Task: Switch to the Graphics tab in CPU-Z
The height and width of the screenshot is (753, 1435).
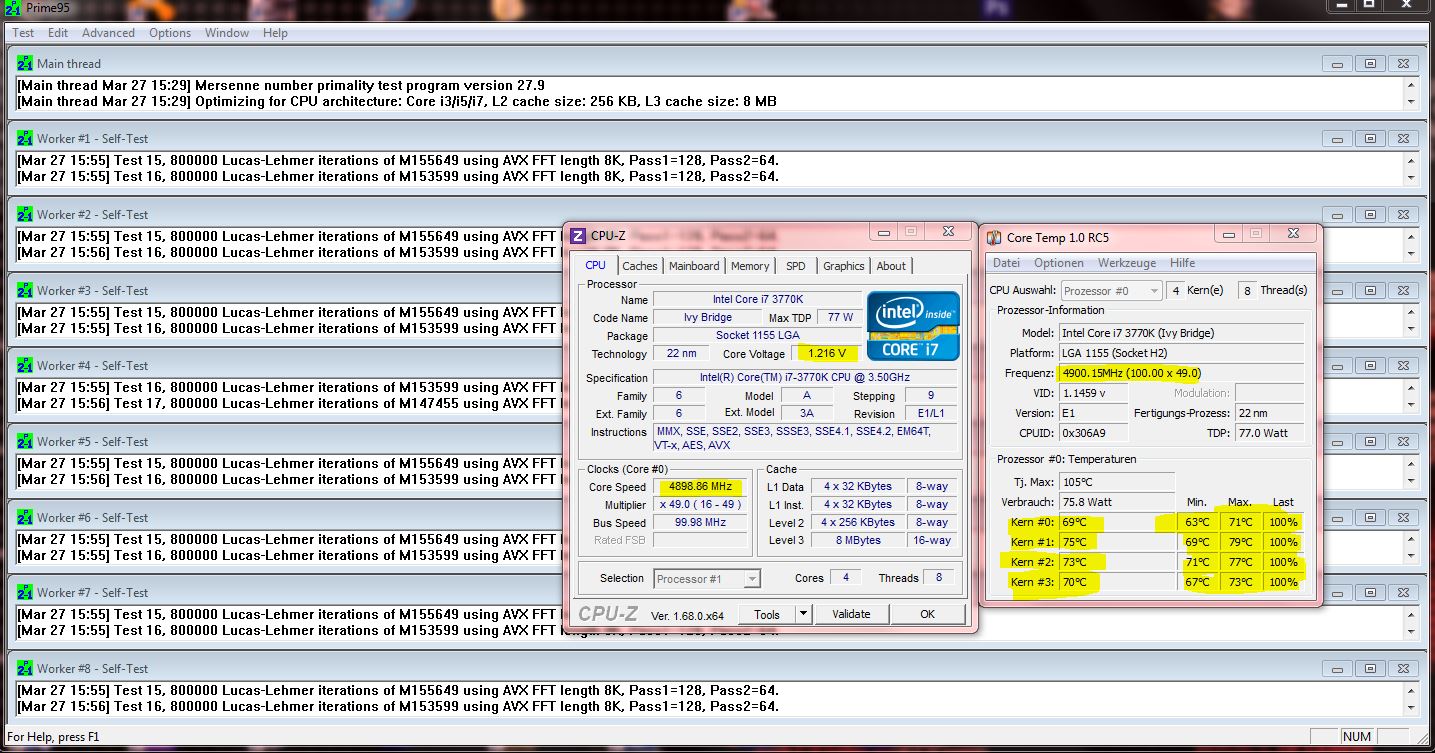Action: pyautogui.click(x=844, y=266)
